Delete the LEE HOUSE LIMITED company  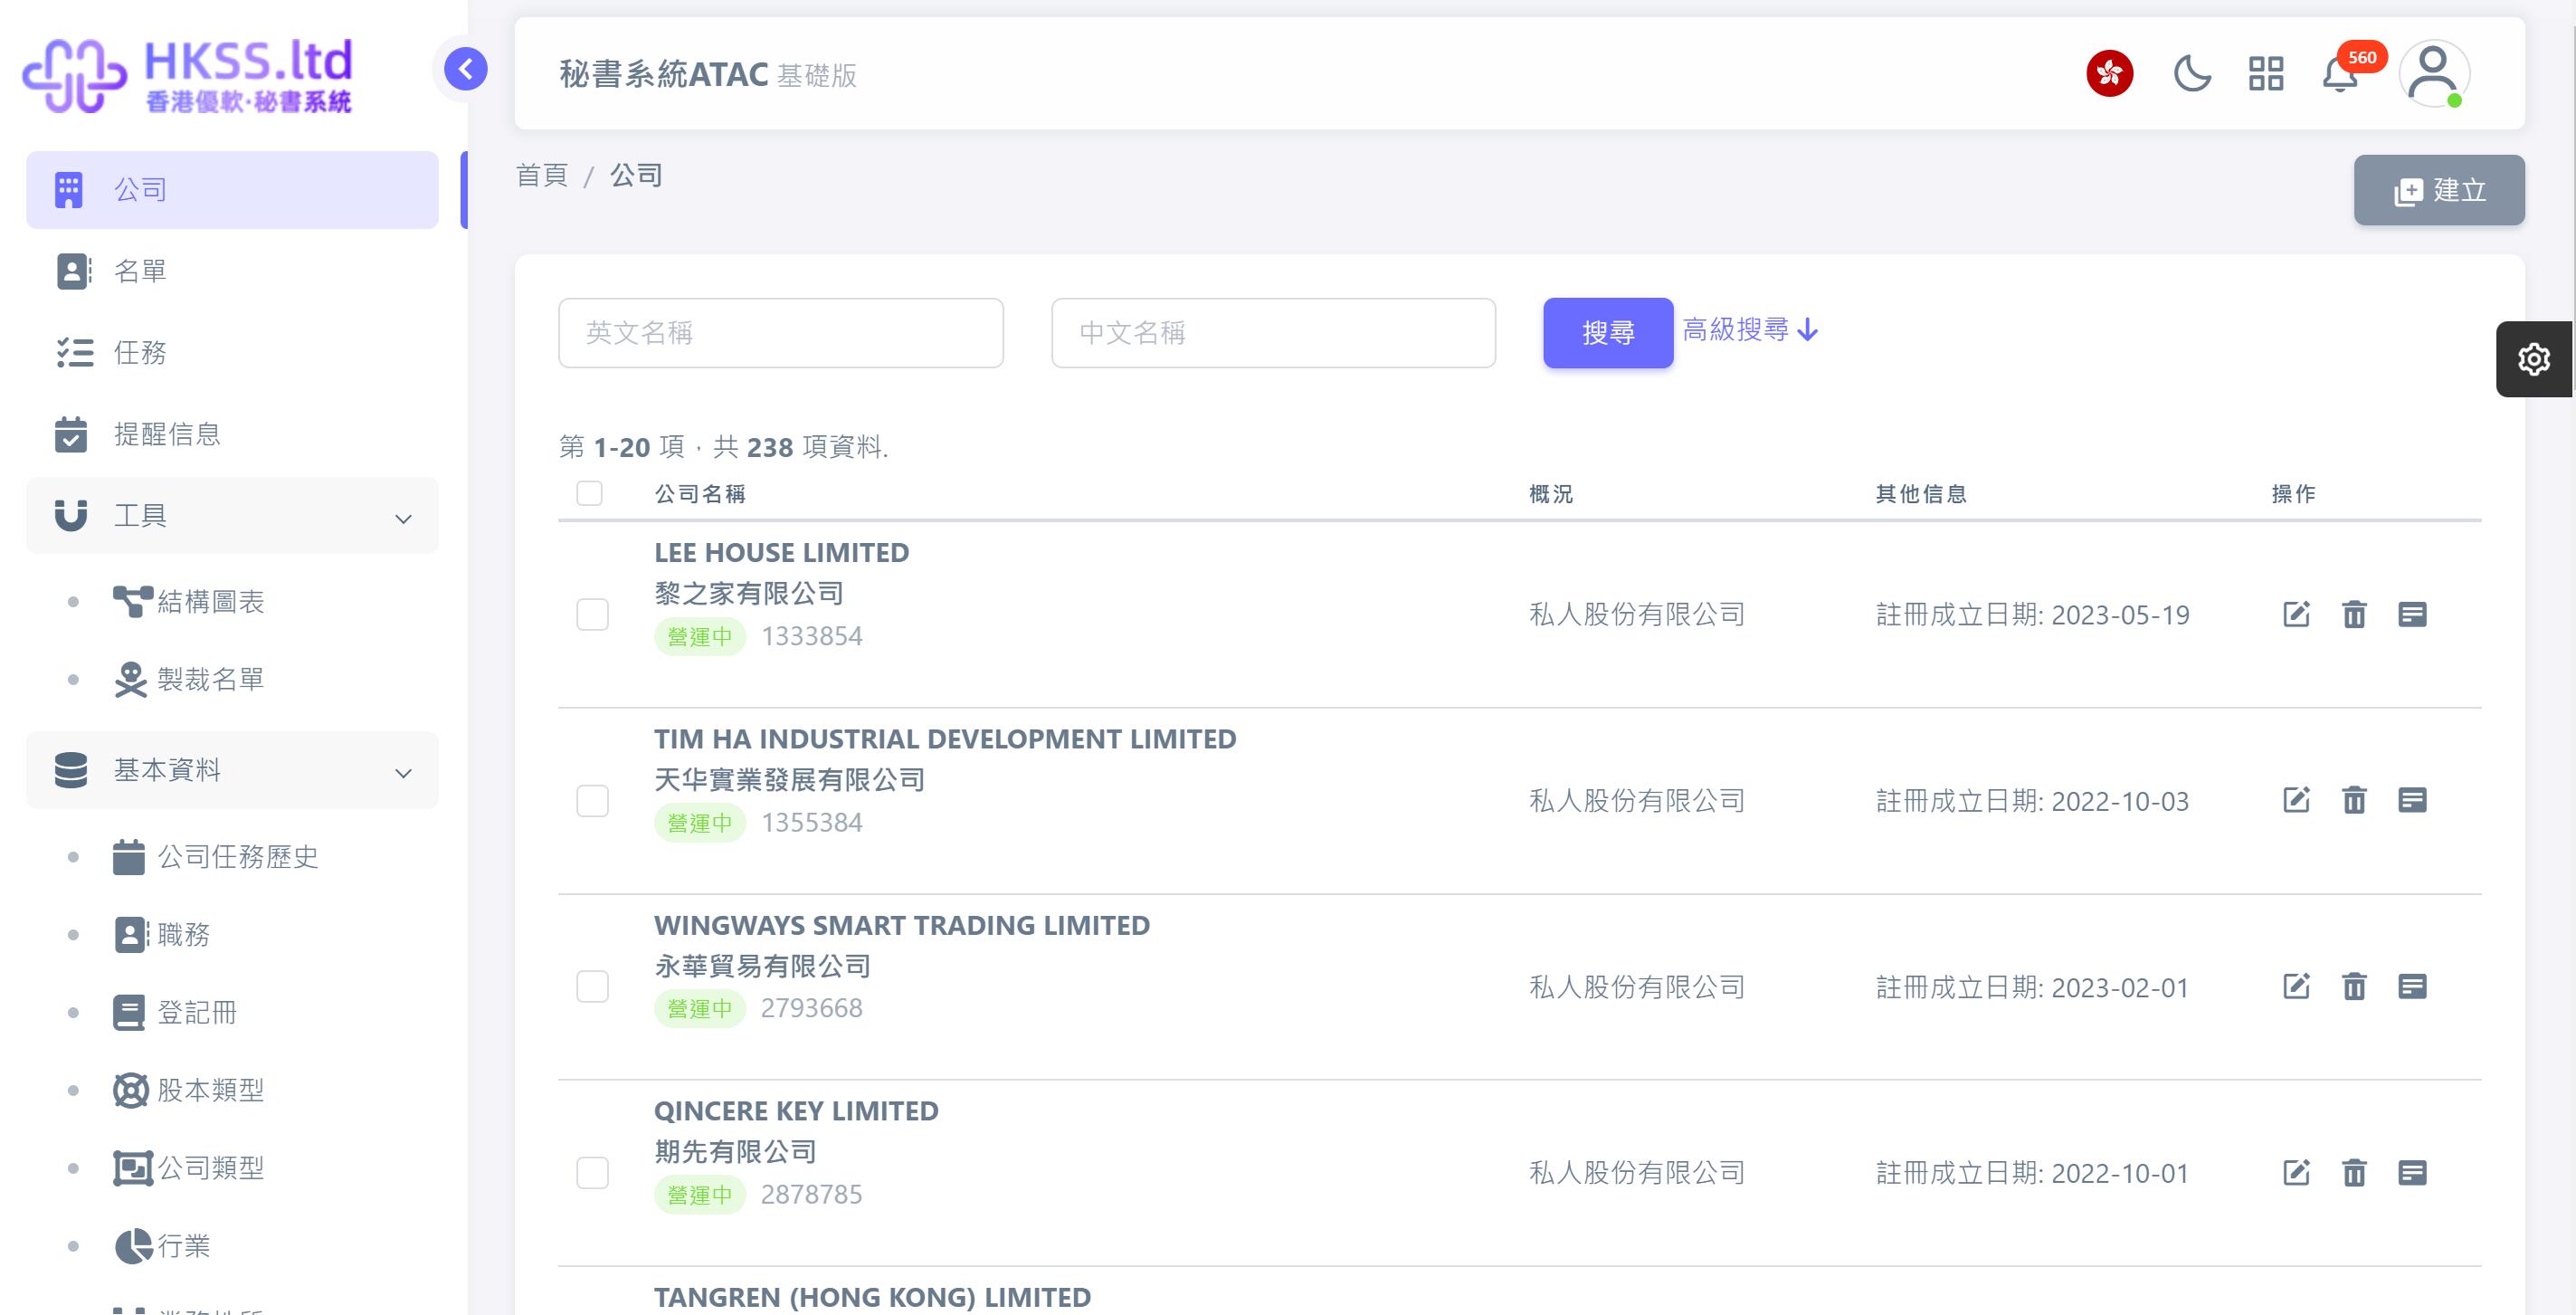2355,614
